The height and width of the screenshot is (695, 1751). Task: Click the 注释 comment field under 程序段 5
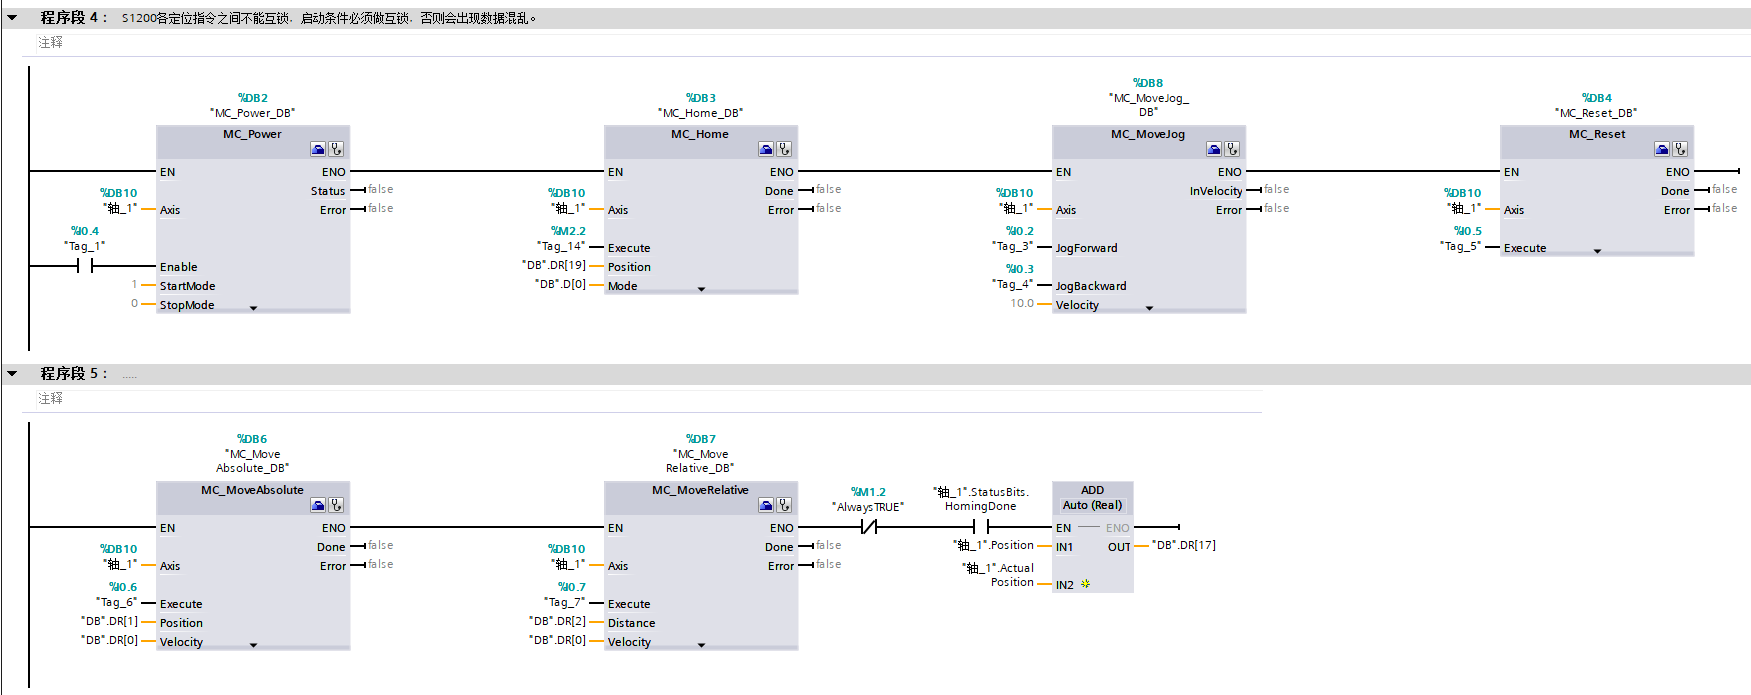point(51,398)
